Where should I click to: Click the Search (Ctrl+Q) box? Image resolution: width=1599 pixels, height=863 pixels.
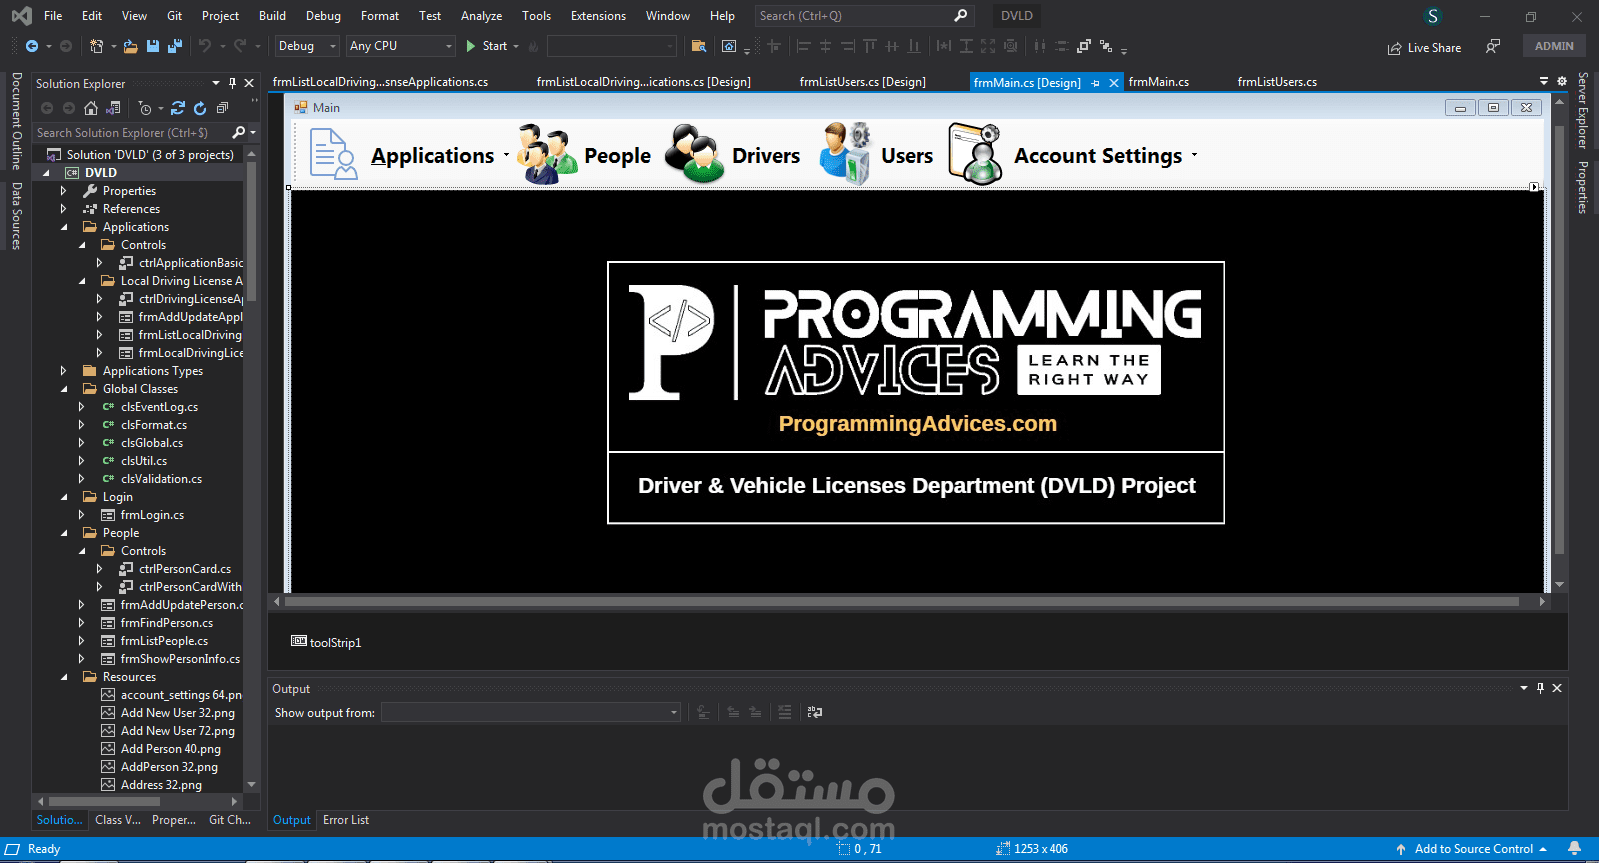pos(863,16)
